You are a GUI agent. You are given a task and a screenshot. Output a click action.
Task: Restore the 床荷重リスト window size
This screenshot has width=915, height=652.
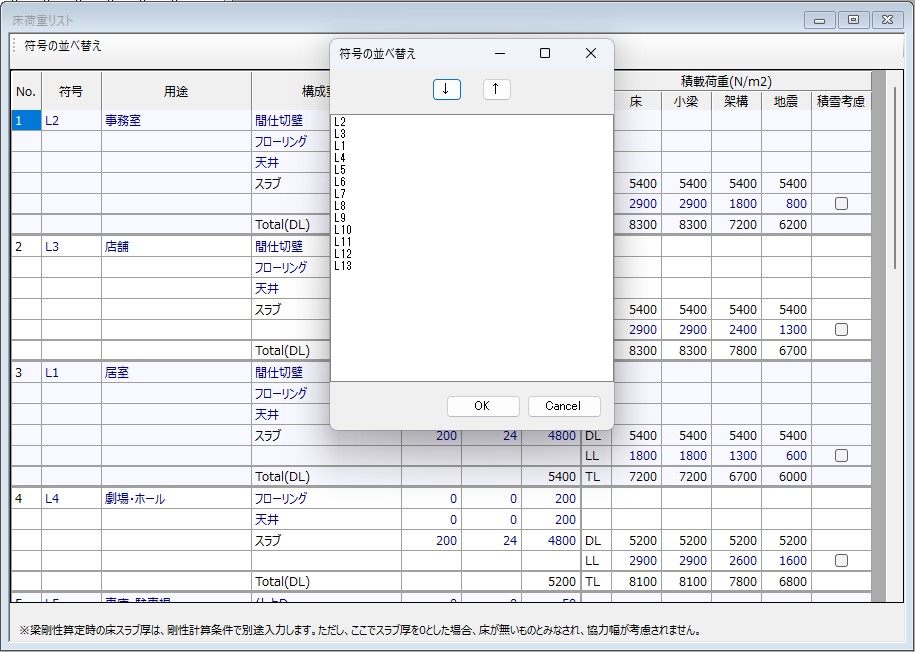(853, 20)
